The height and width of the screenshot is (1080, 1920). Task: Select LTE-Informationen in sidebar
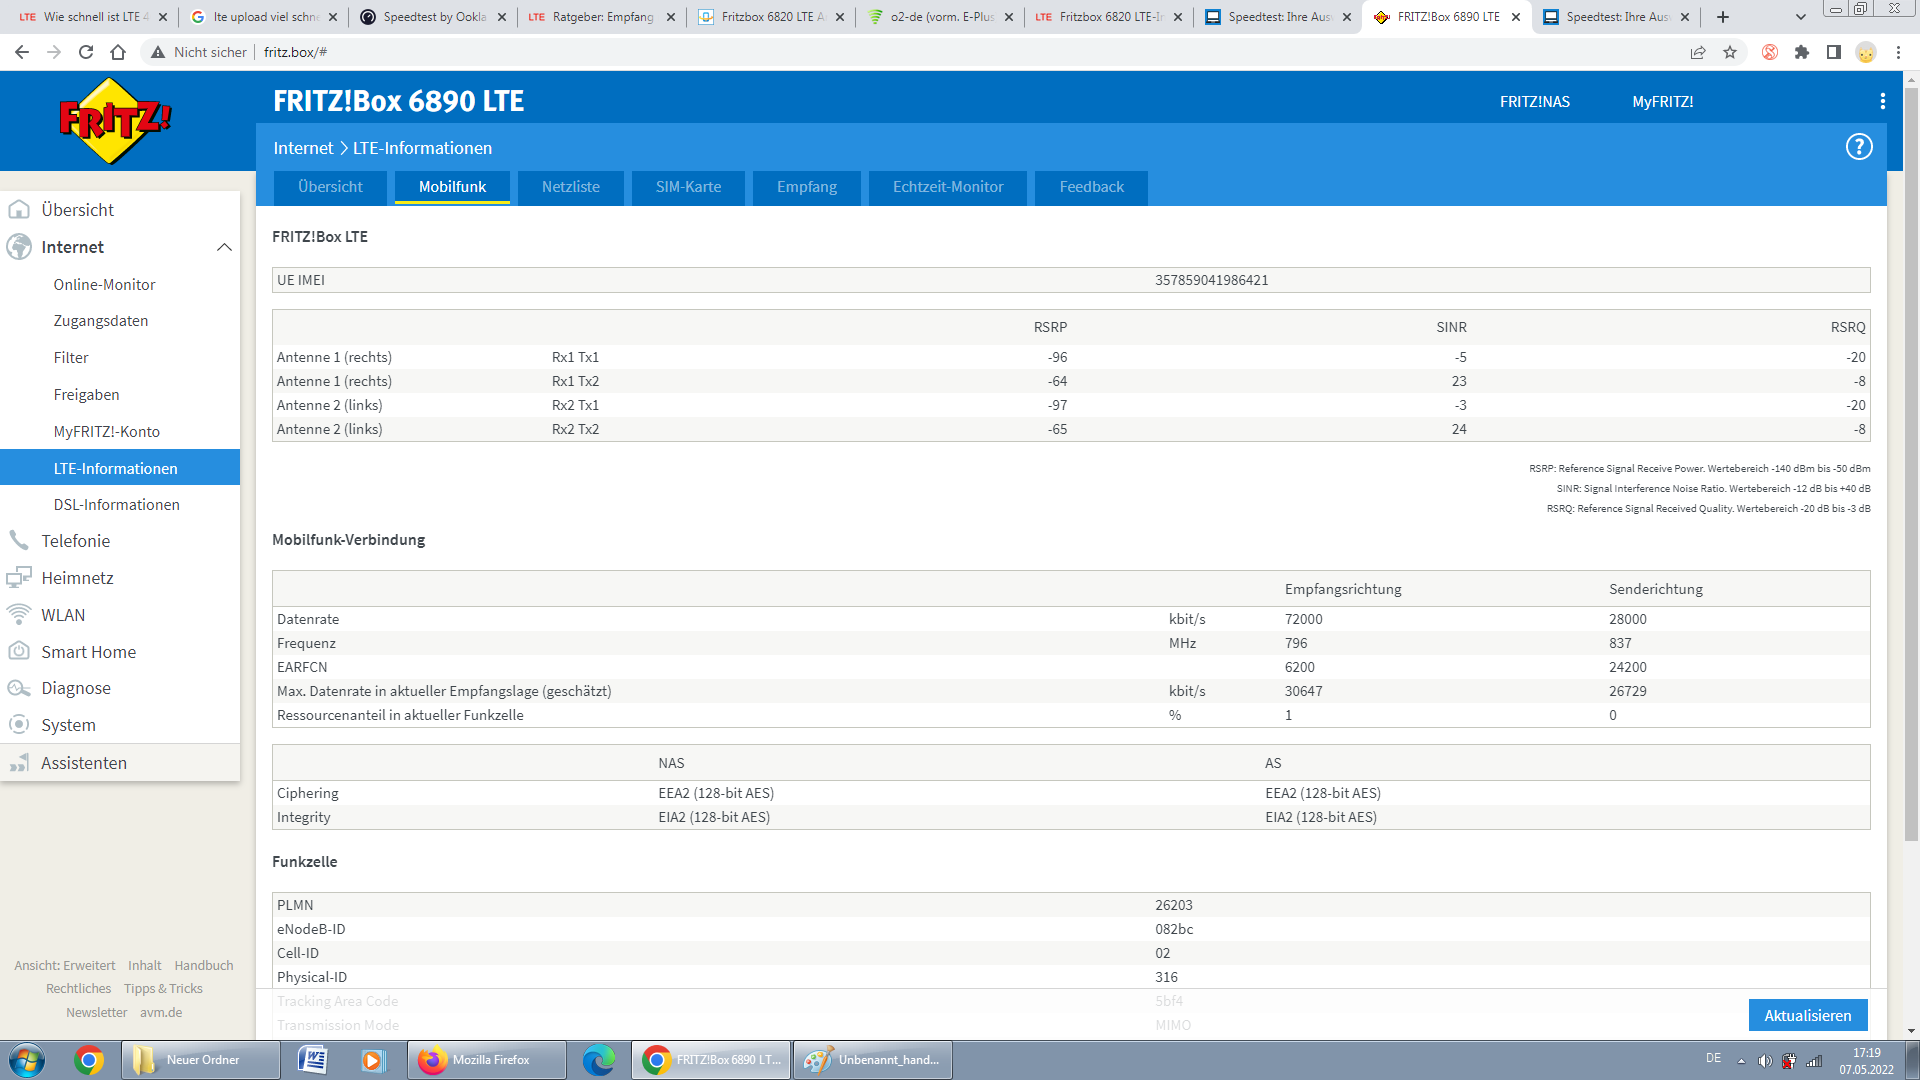(120, 468)
